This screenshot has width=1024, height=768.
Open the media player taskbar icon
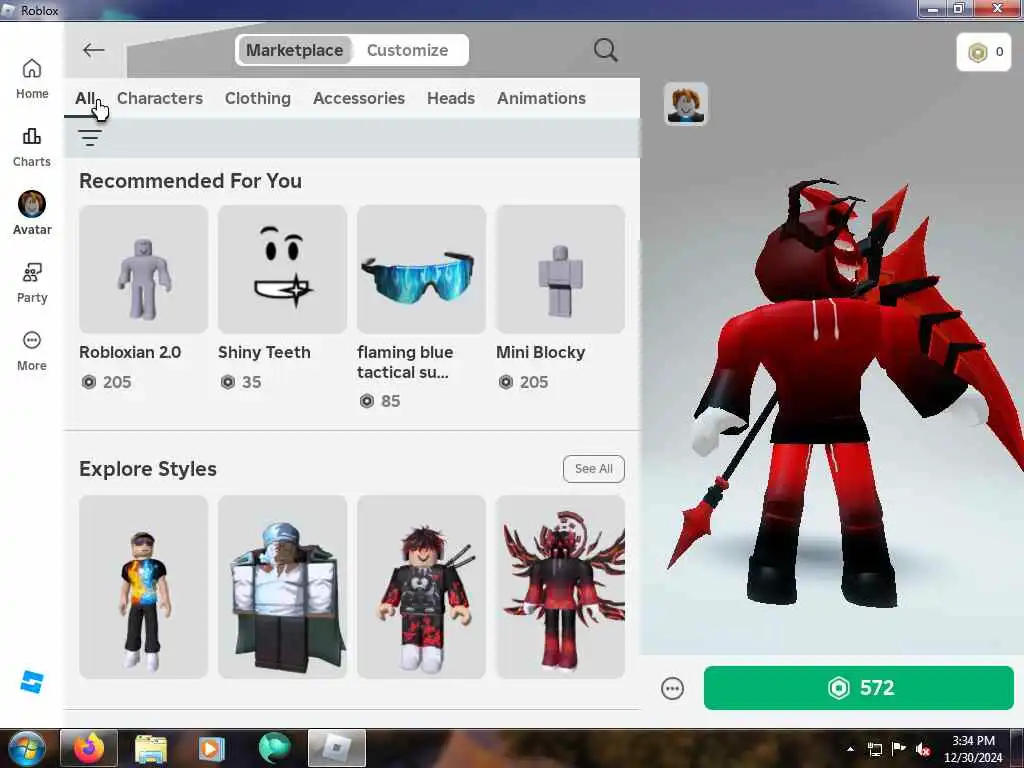click(x=211, y=748)
